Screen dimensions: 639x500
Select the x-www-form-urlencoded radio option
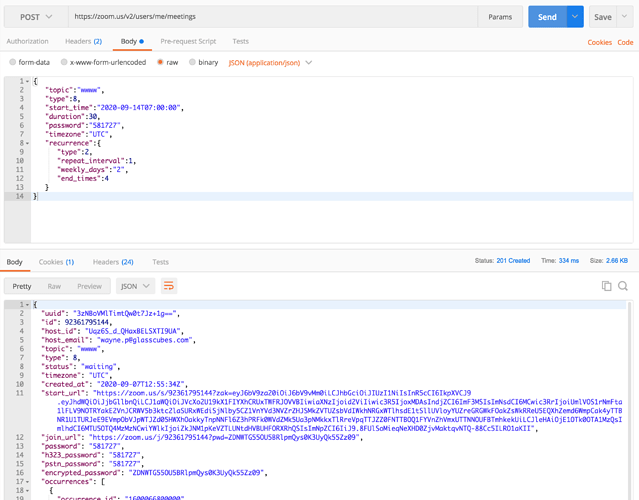tap(64, 62)
